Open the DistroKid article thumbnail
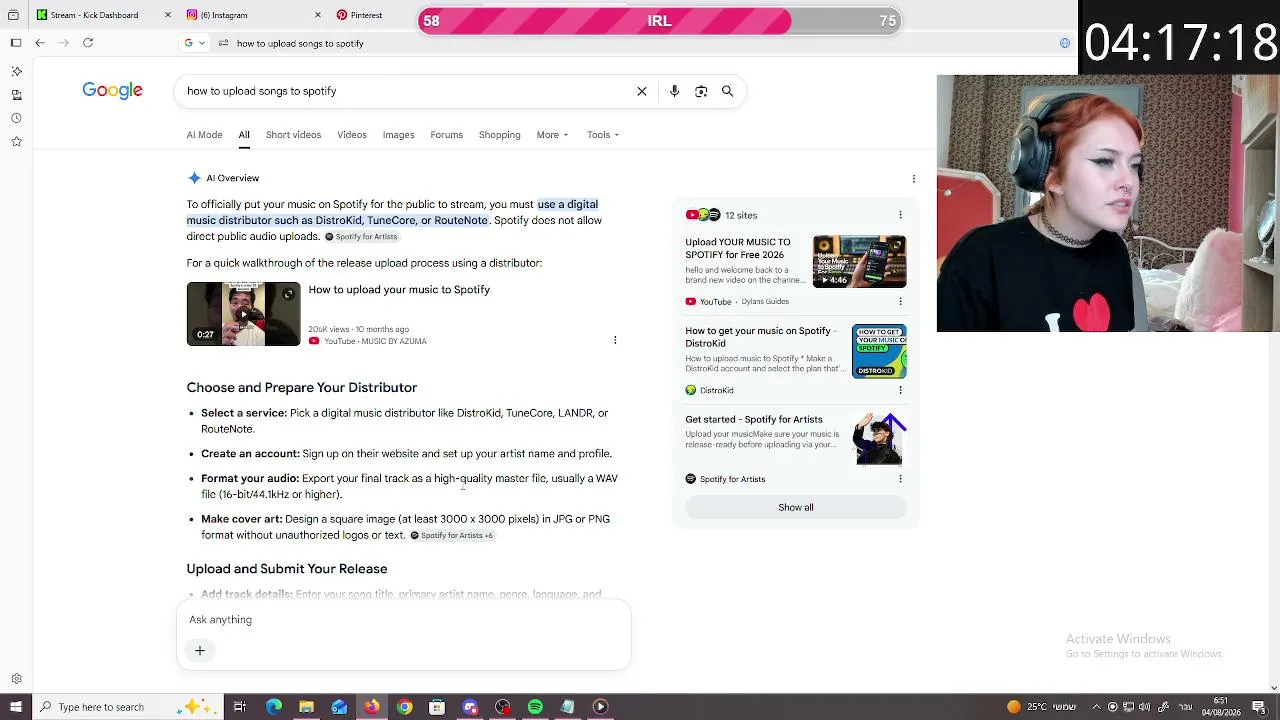 coord(879,351)
